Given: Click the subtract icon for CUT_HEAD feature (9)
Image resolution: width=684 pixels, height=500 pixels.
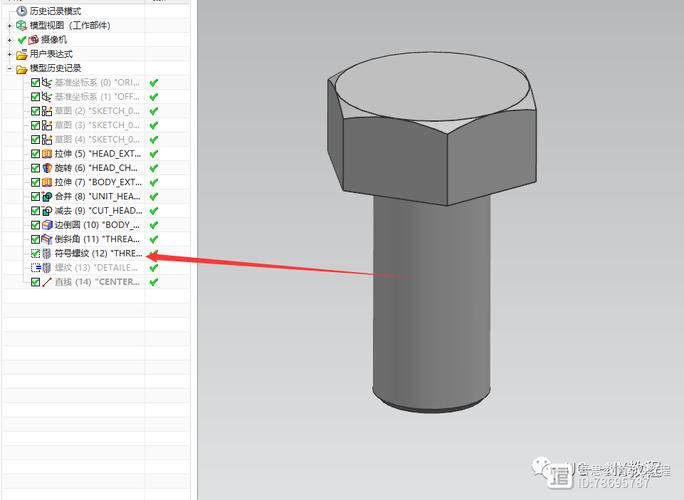Looking at the screenshot, I should coord(47,211).
